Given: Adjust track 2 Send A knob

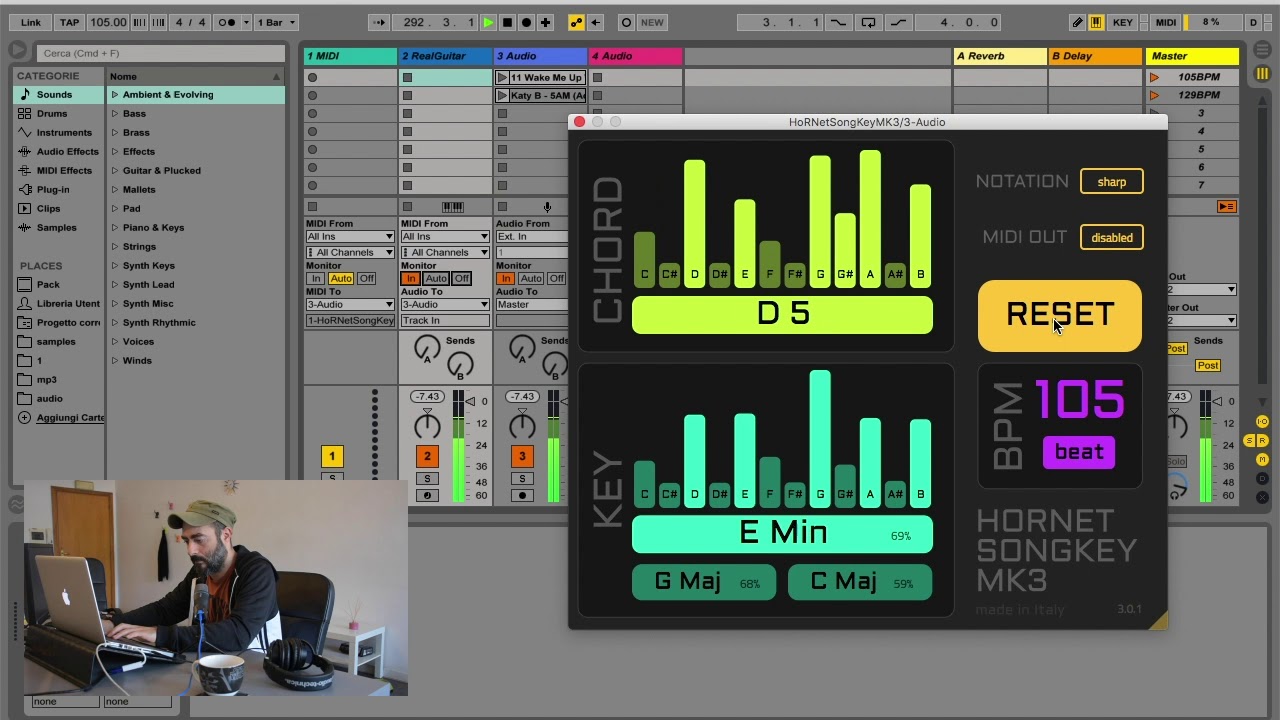Looking at the screenshot, I should pyautogui.click(x=427, y=348).
